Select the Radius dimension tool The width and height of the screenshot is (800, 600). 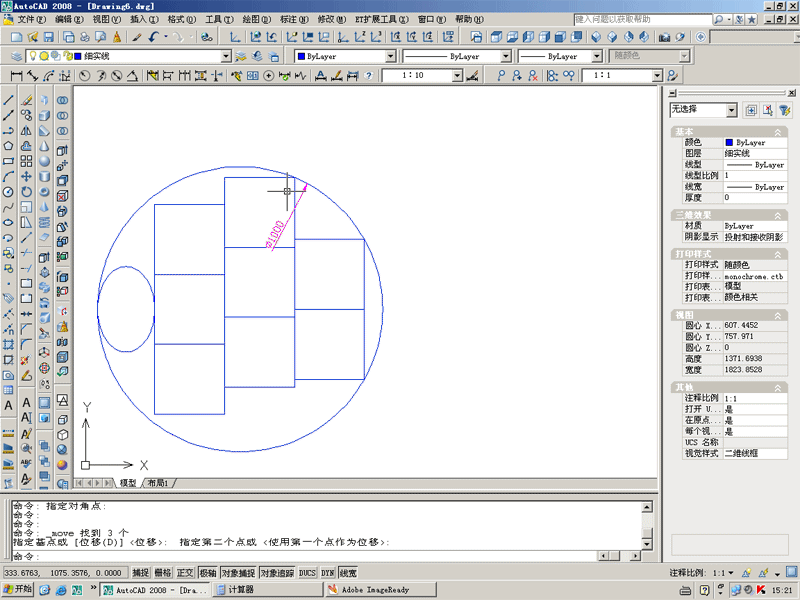(85, 76)
